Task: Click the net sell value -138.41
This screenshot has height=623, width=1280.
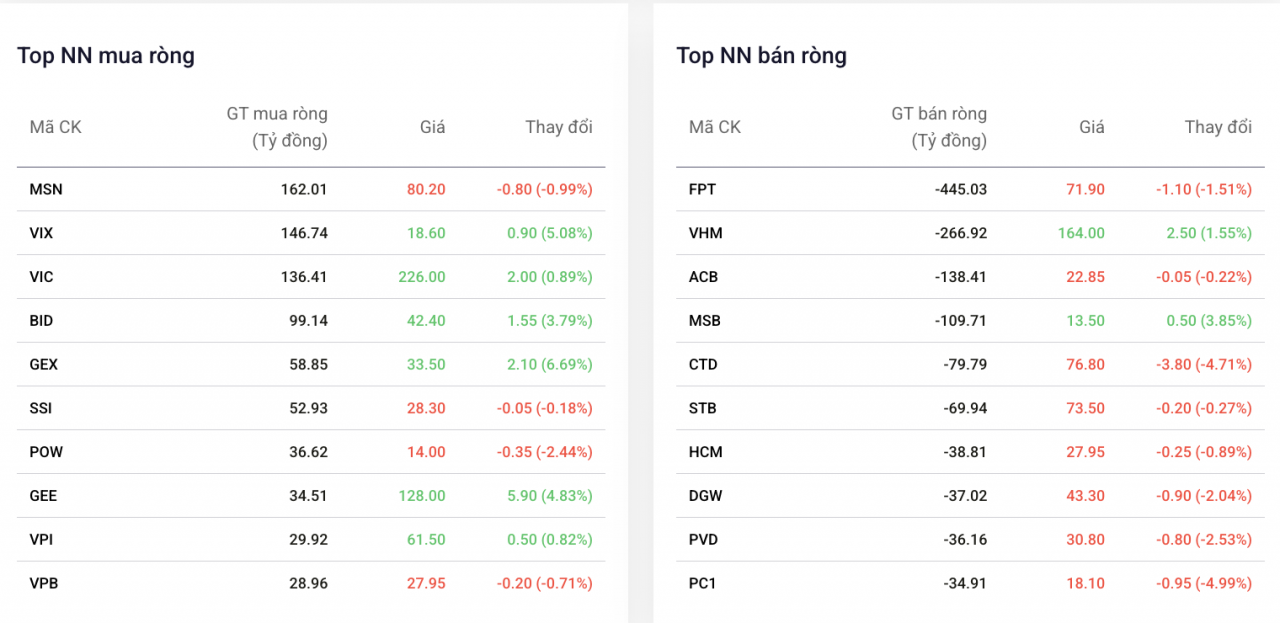Action: tap(961, 277)
